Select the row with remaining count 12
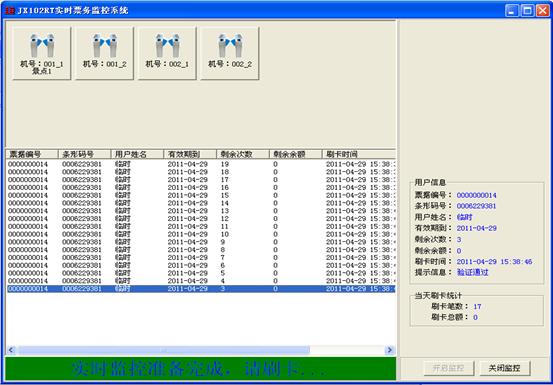553x385 pixels. pyautogui.click(x=201, y=219)
